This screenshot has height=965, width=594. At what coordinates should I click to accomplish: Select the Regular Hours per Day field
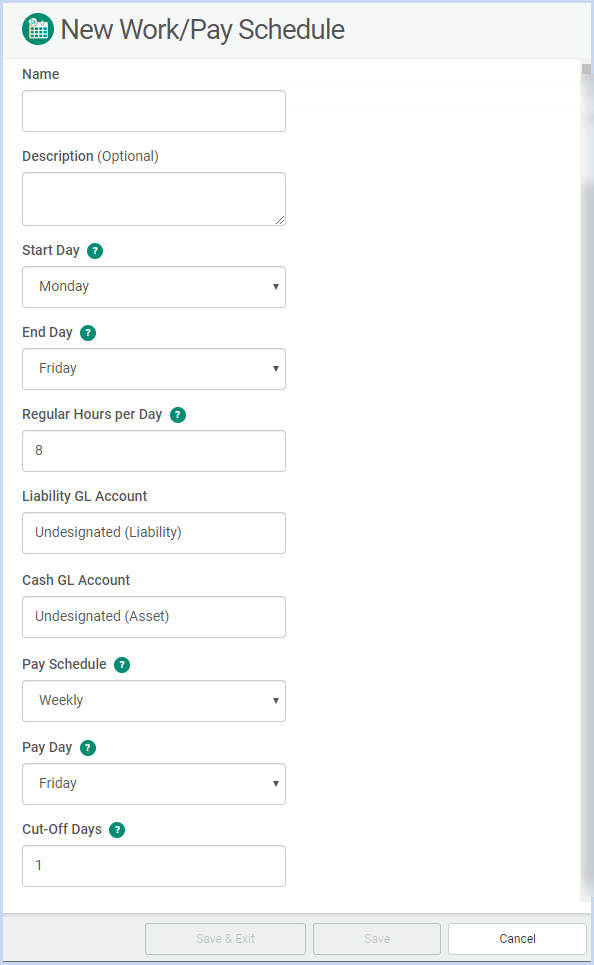point(154,451)
